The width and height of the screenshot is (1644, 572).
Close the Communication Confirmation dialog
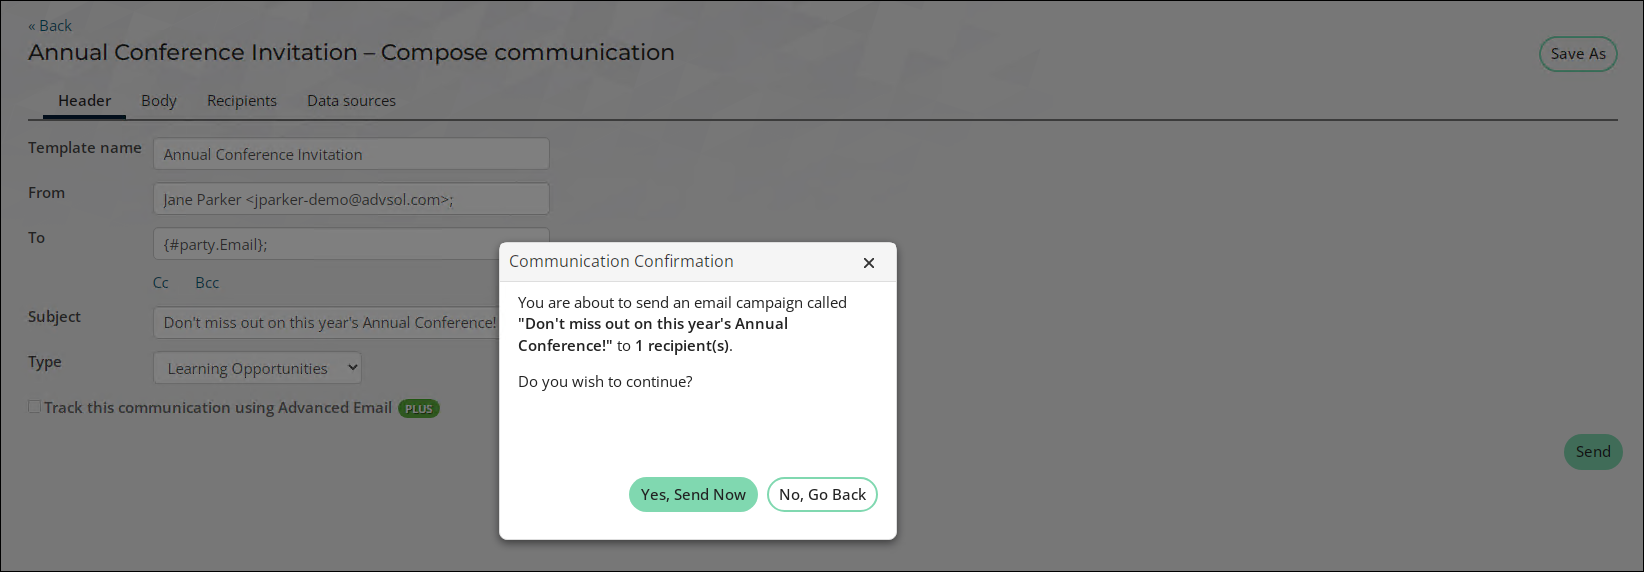pyautogui.click(x=869, y=263)
